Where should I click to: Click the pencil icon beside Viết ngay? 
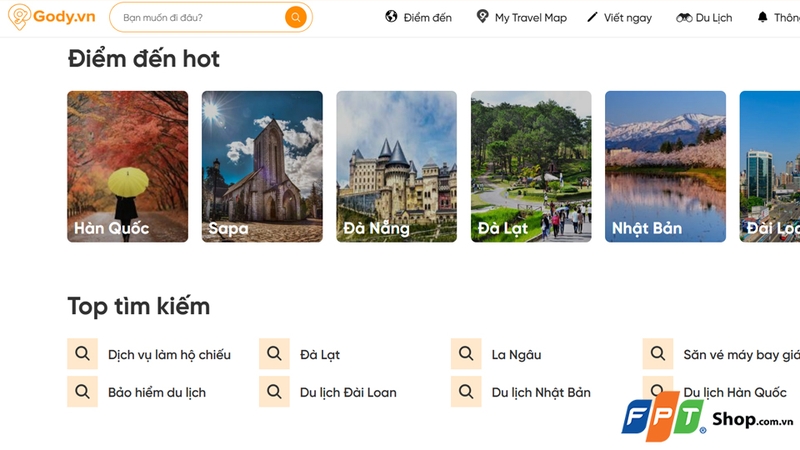pyautogui.click(x=593, y=17)
